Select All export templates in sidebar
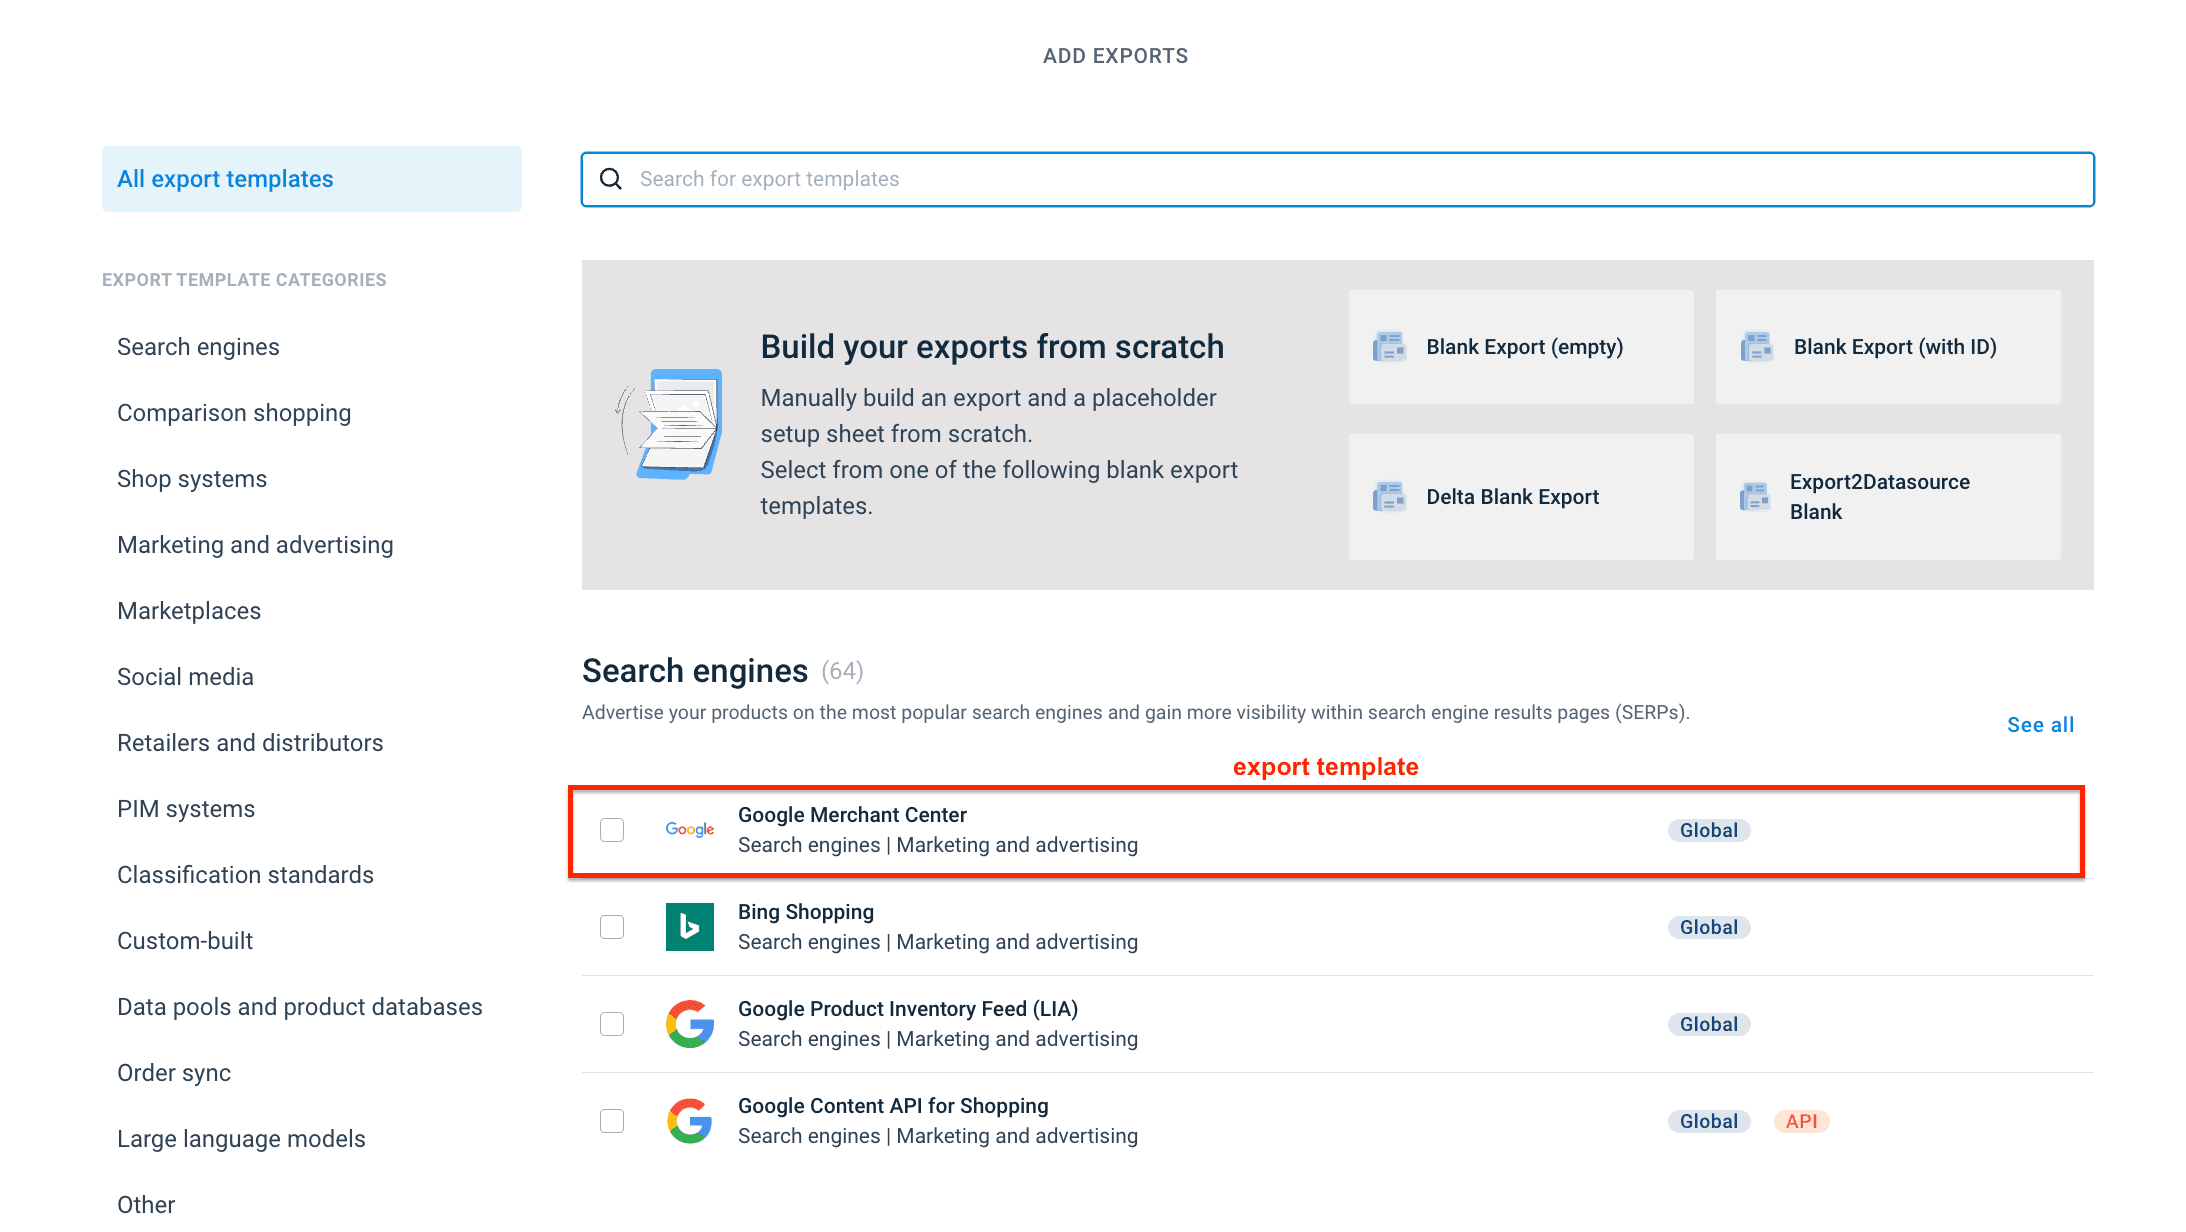This screenshot has height=1232, width=2186. pos(312,179)
